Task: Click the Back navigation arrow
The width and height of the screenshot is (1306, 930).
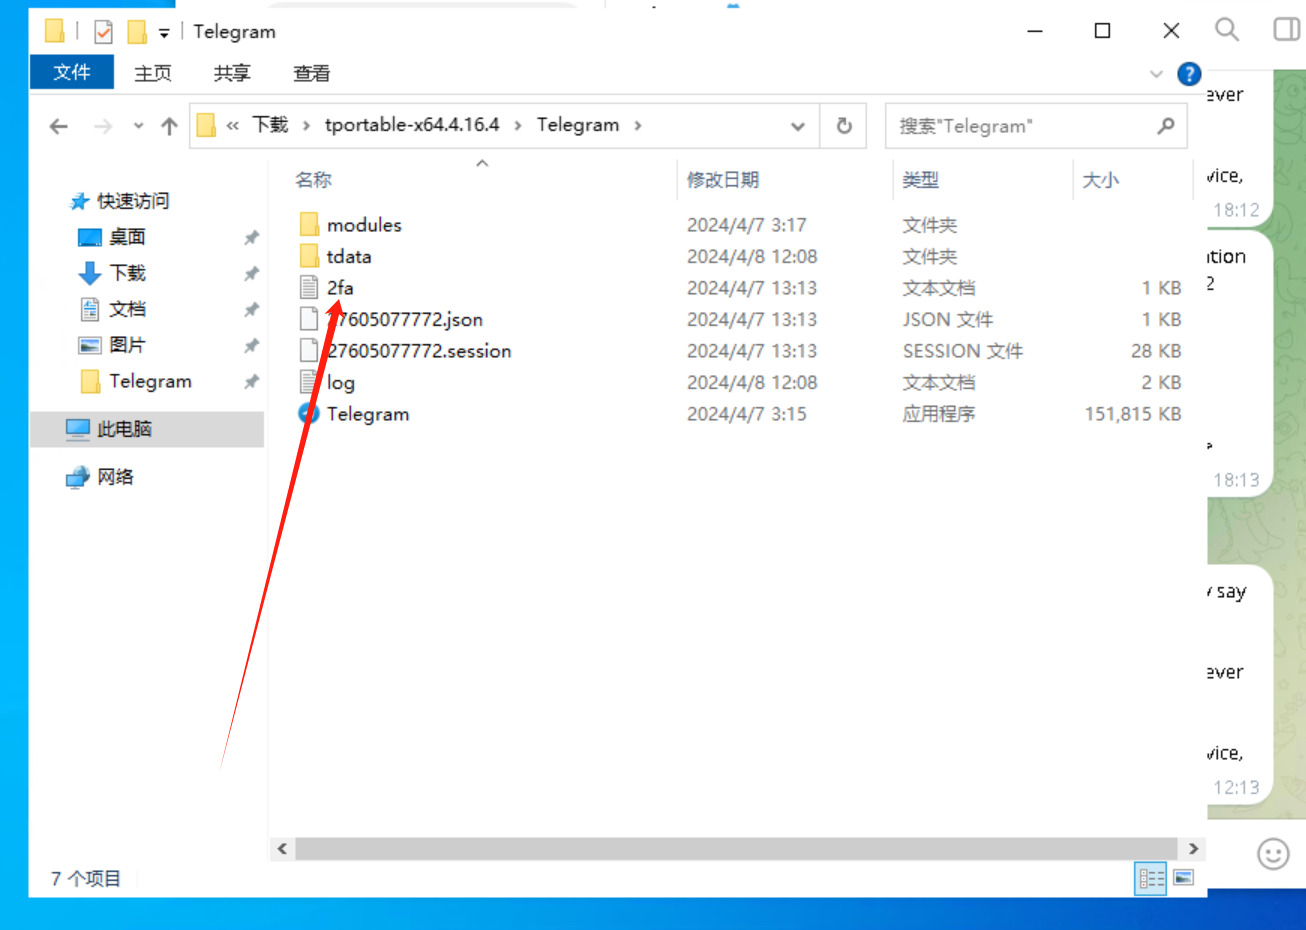Action: (59, 126)
